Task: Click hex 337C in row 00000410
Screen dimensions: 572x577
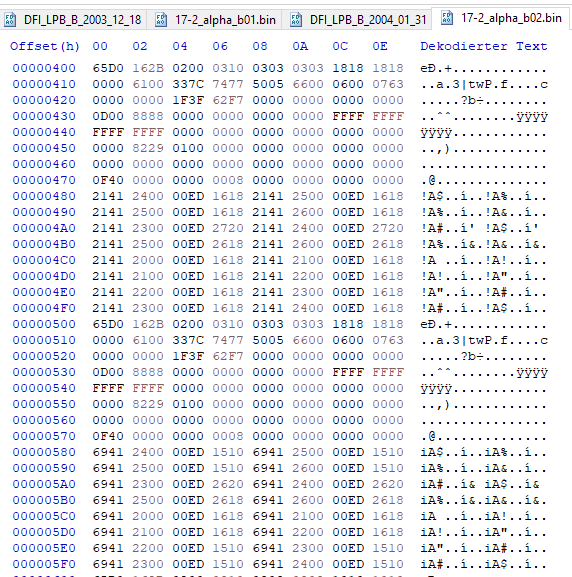Action: click(x=188, y=84)
